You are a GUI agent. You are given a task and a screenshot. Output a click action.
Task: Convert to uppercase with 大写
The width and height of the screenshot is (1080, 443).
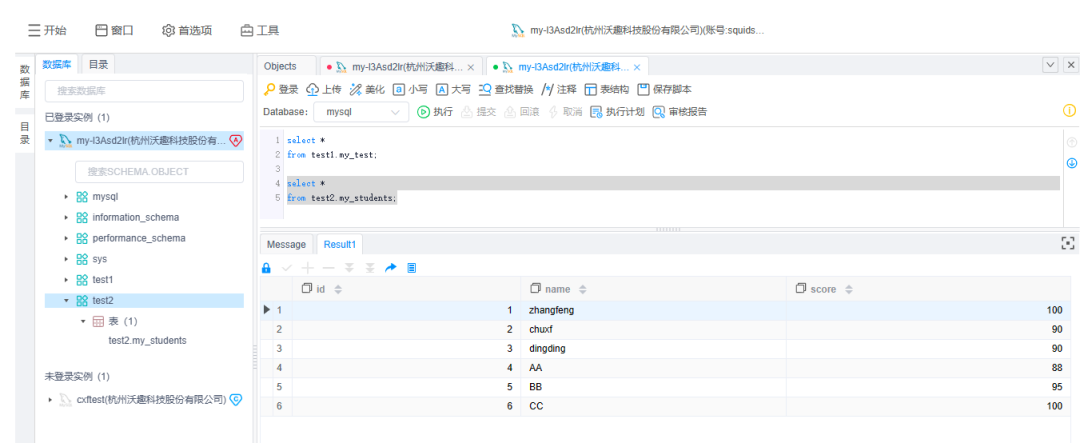pyautogui.click(x=453, y=90)
